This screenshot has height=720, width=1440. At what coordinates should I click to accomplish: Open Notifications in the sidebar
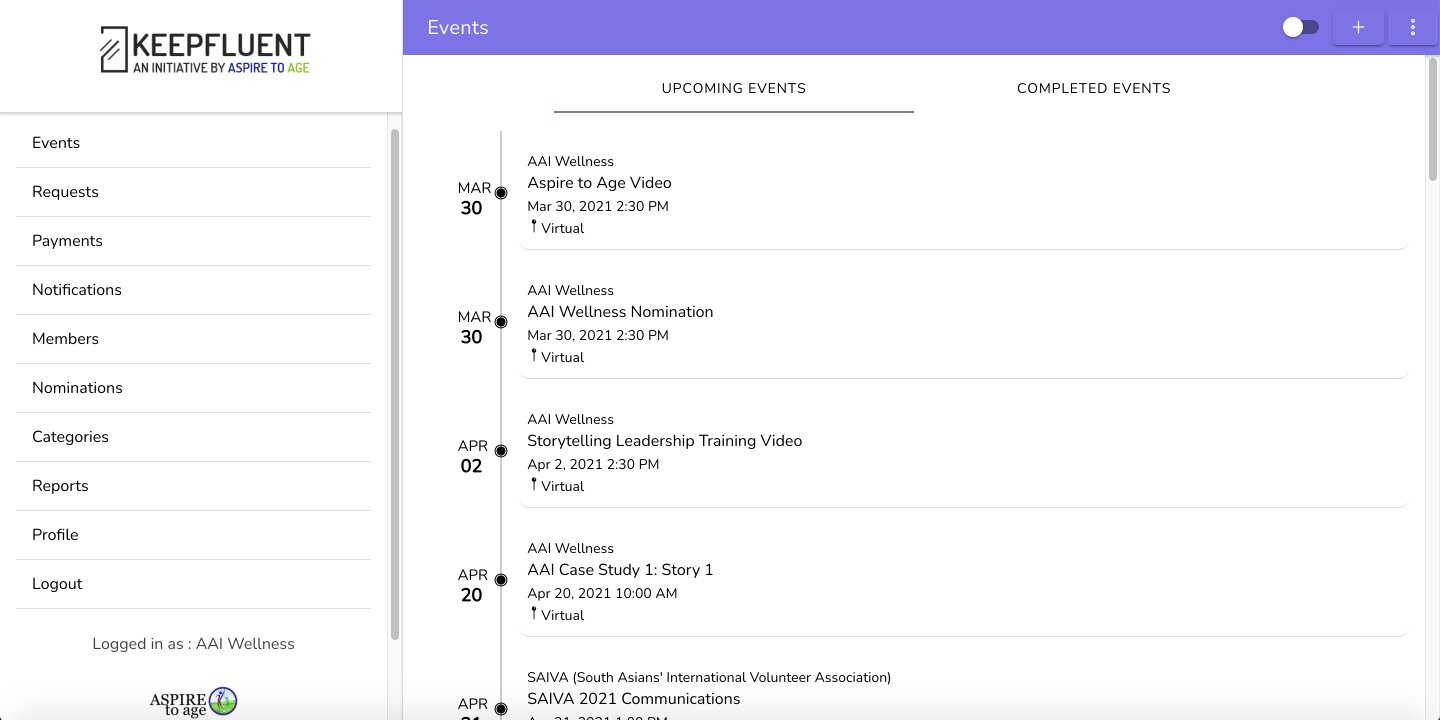tap(193, 290)
